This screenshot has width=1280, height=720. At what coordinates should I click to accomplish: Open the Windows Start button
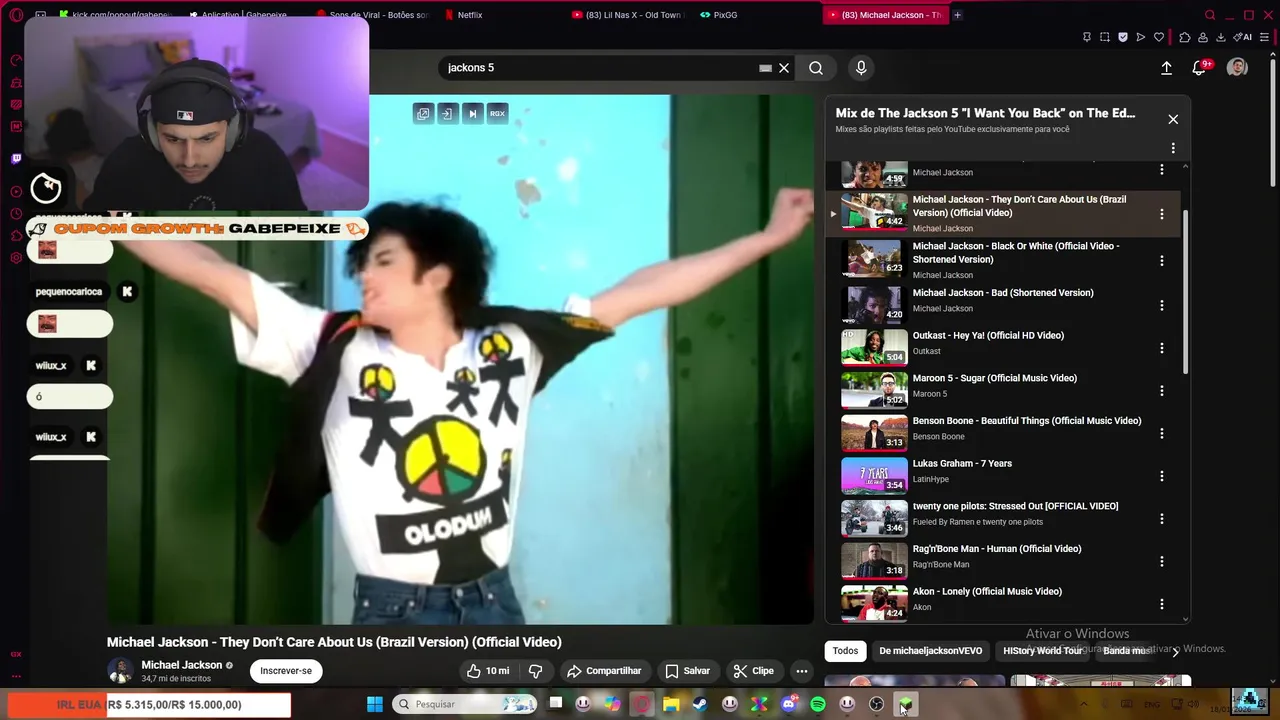374,704
